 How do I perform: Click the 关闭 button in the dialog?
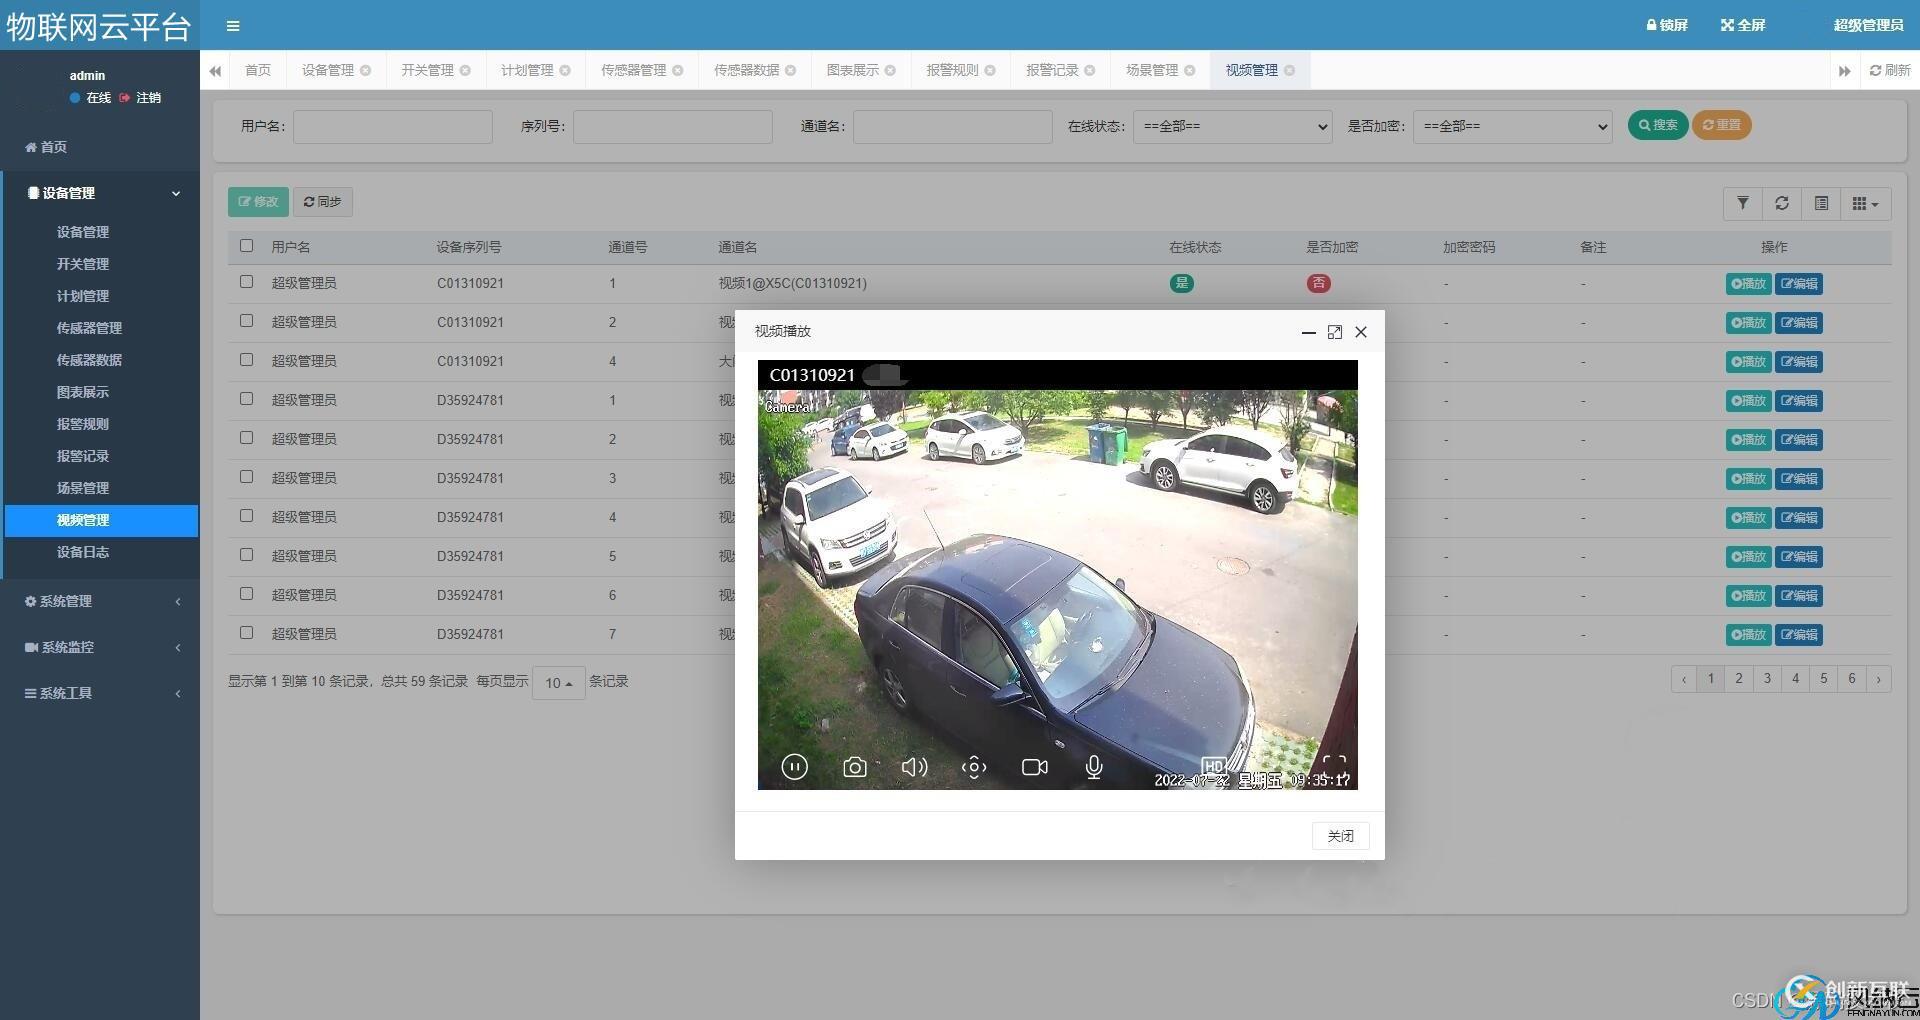[x=1340, y=836]
